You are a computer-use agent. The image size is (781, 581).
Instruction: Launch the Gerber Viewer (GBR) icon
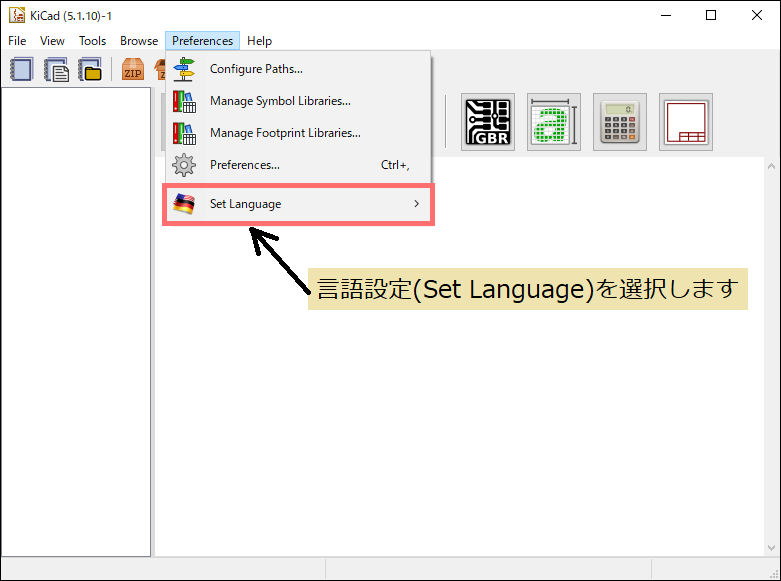coord(488,122)
